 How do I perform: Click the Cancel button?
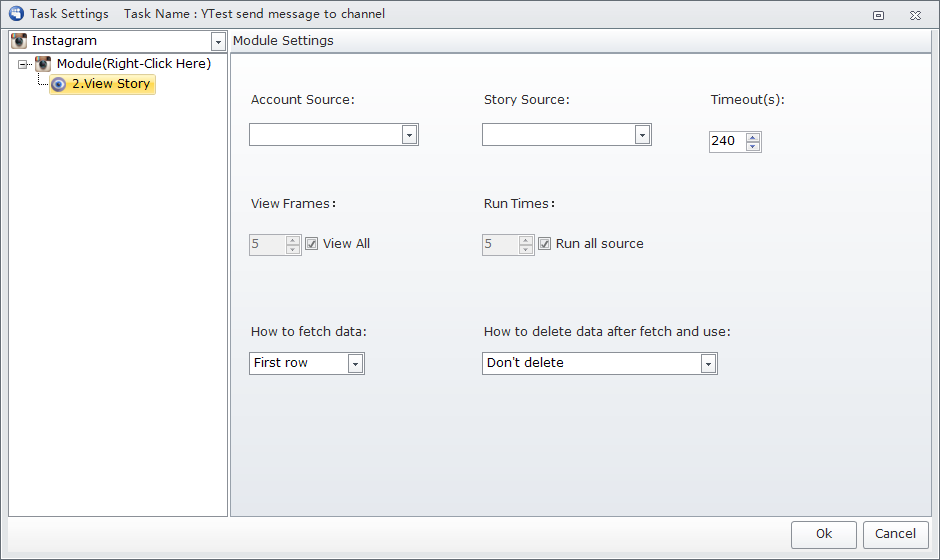(x=896, y=534)
